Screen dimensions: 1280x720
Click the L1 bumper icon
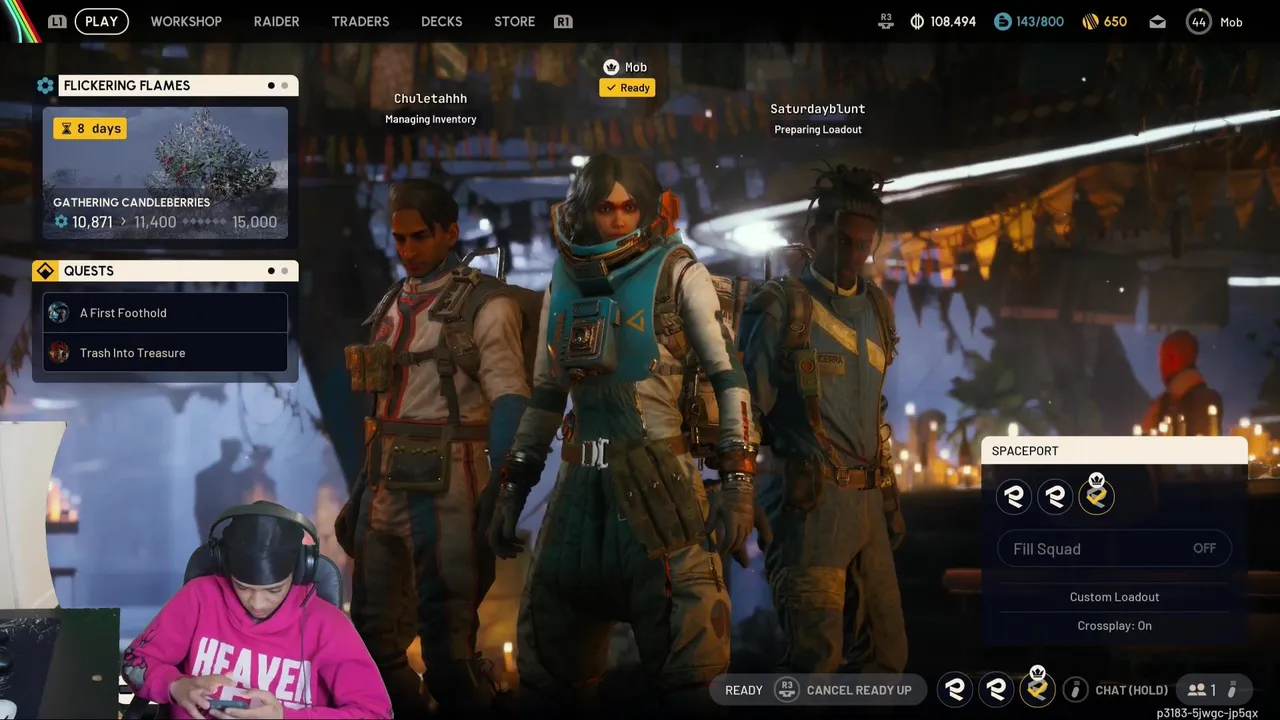coord(57,21)
